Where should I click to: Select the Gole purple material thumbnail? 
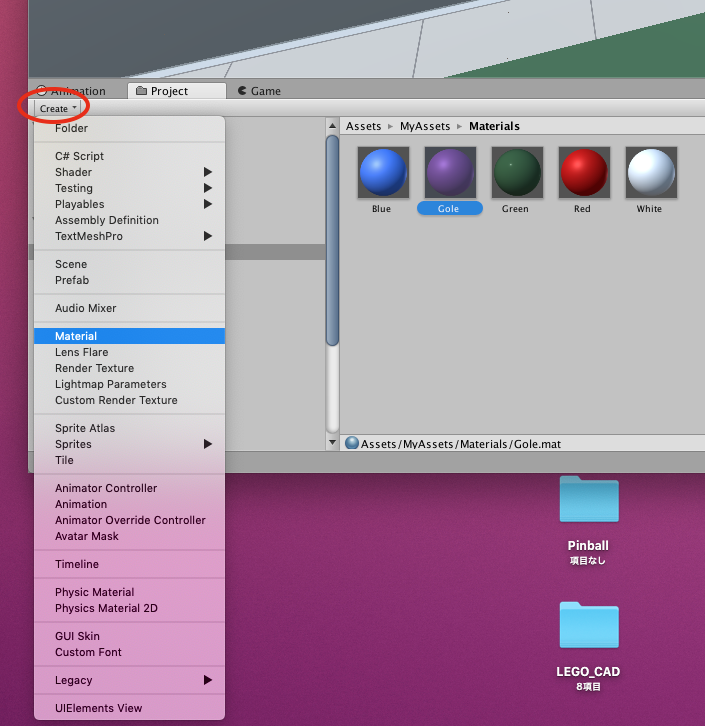pyautogui.click(x=450, y=172)
